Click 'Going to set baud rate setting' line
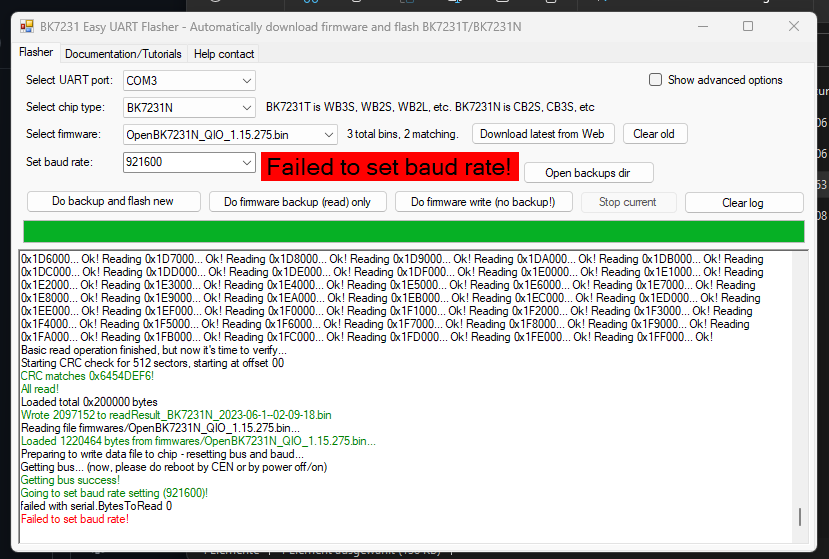Screen dimensions: 829x559 [114, 493]
